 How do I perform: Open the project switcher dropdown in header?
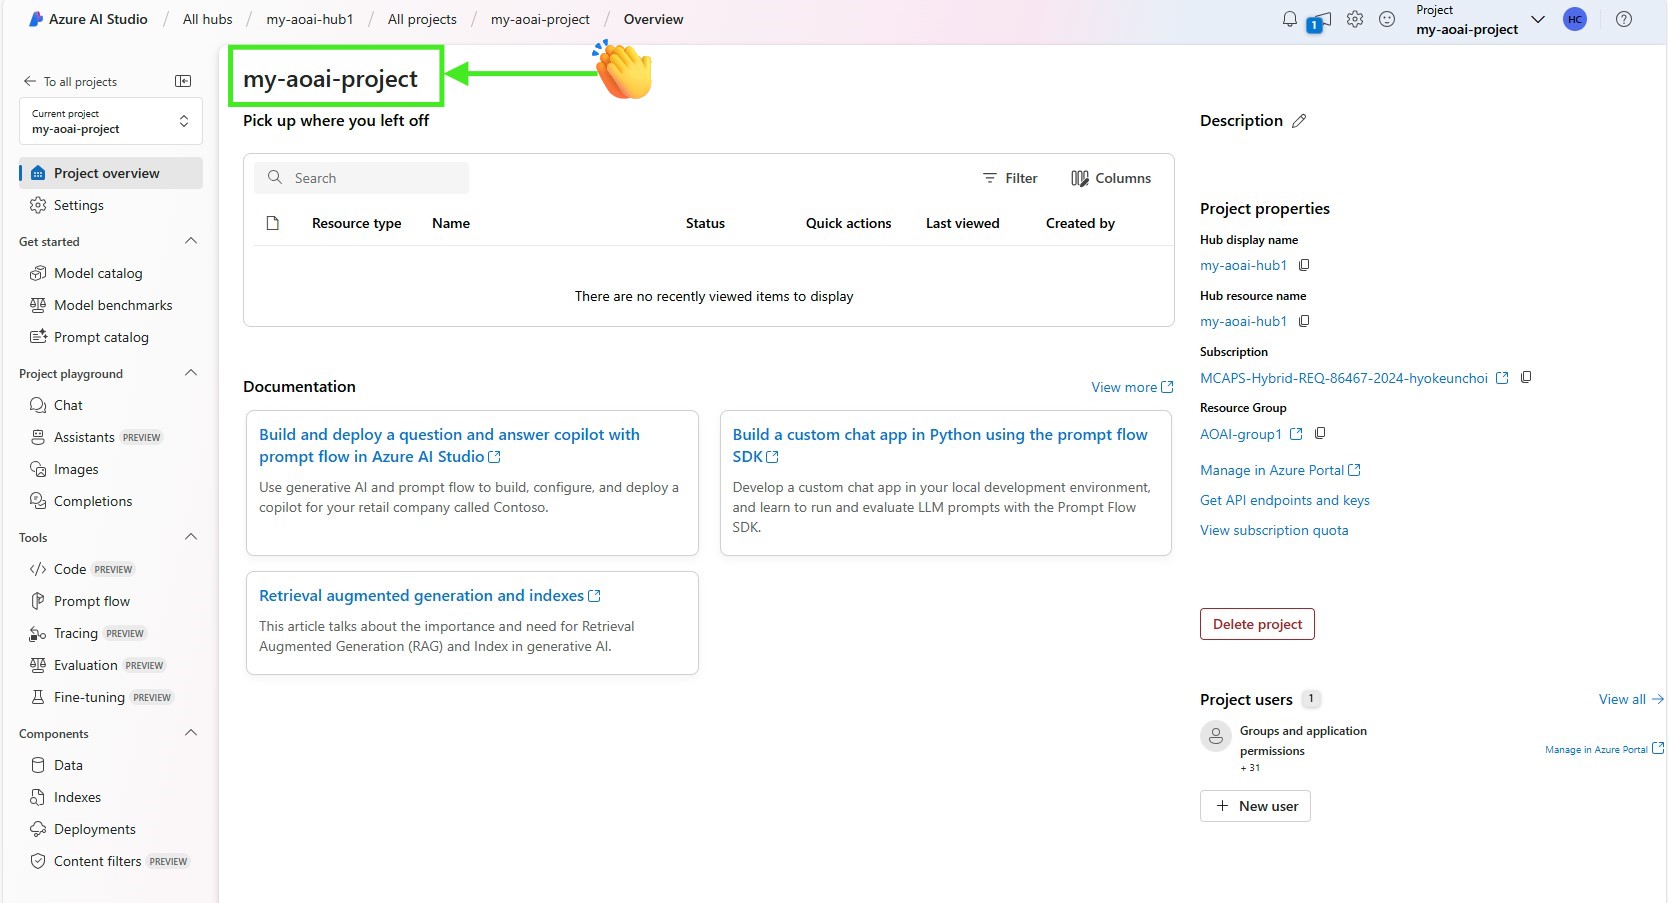(x=1538, y=19)
